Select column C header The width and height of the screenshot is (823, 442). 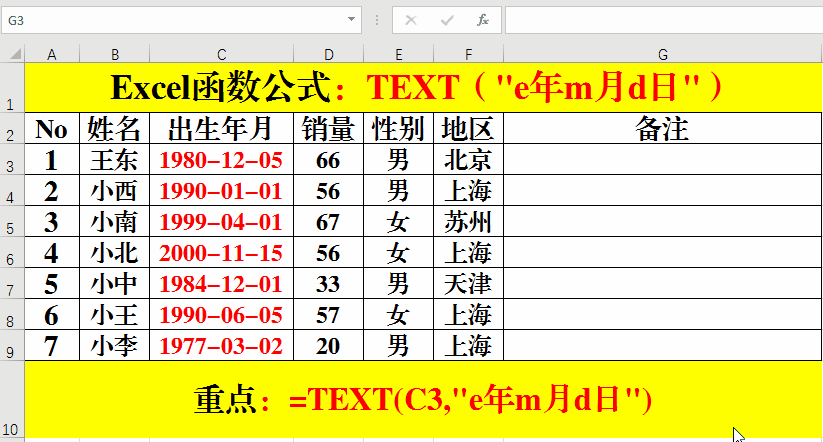[221, 55]
